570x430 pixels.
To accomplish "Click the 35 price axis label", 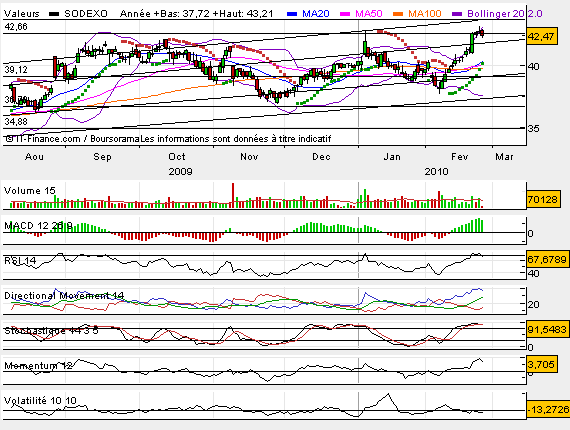I will click(534, 129).
